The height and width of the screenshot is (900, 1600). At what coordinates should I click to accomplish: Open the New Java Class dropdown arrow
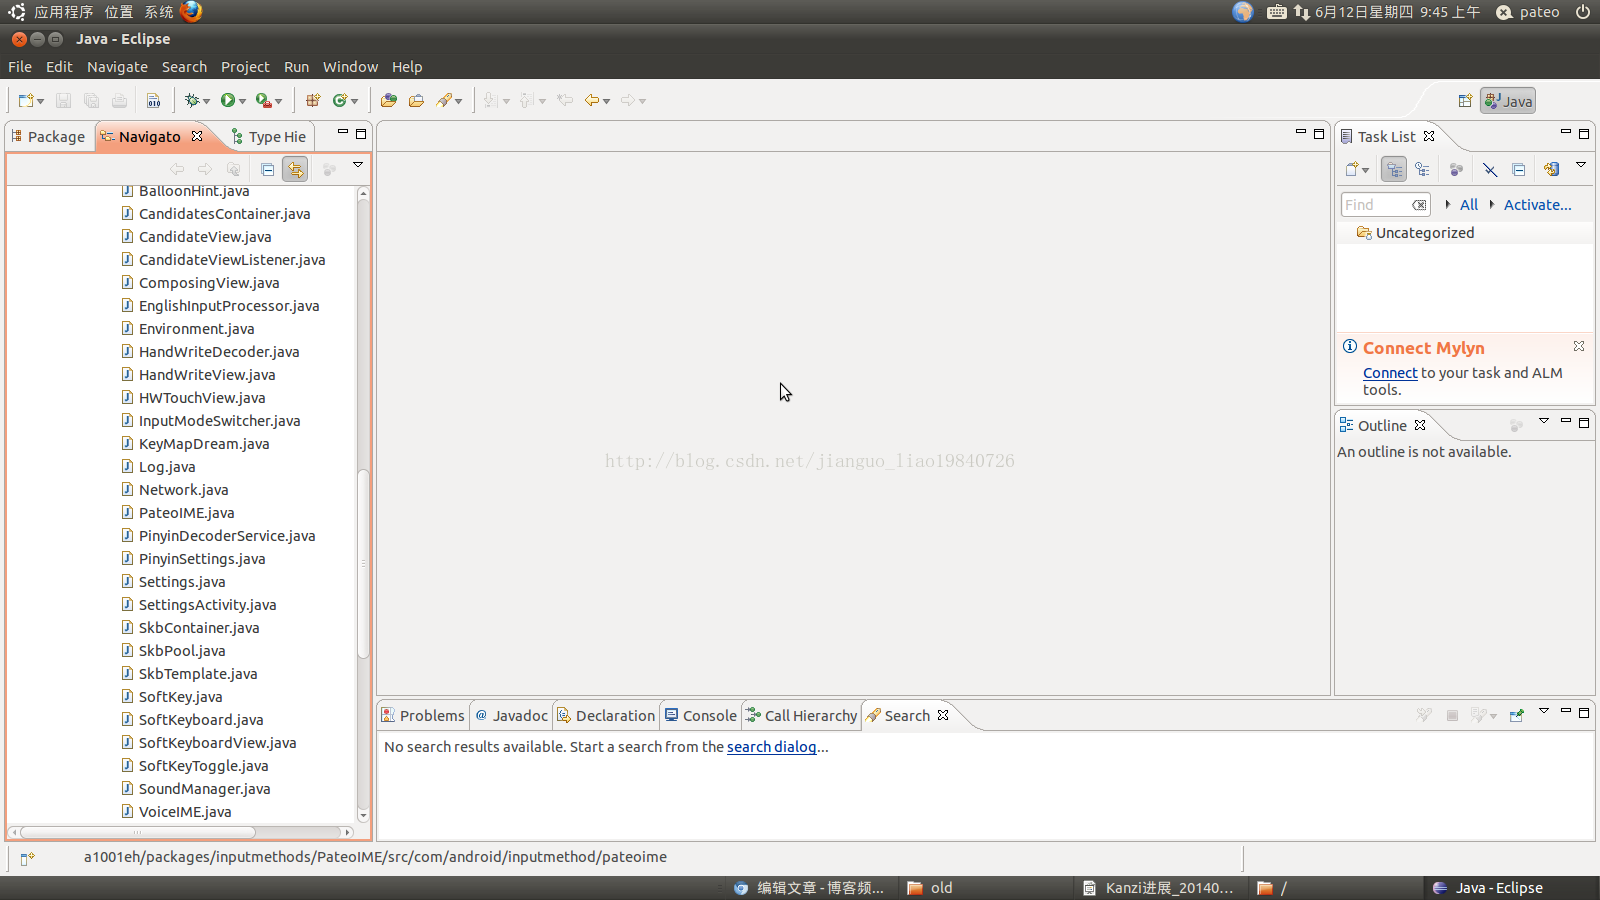click(355, 101)
